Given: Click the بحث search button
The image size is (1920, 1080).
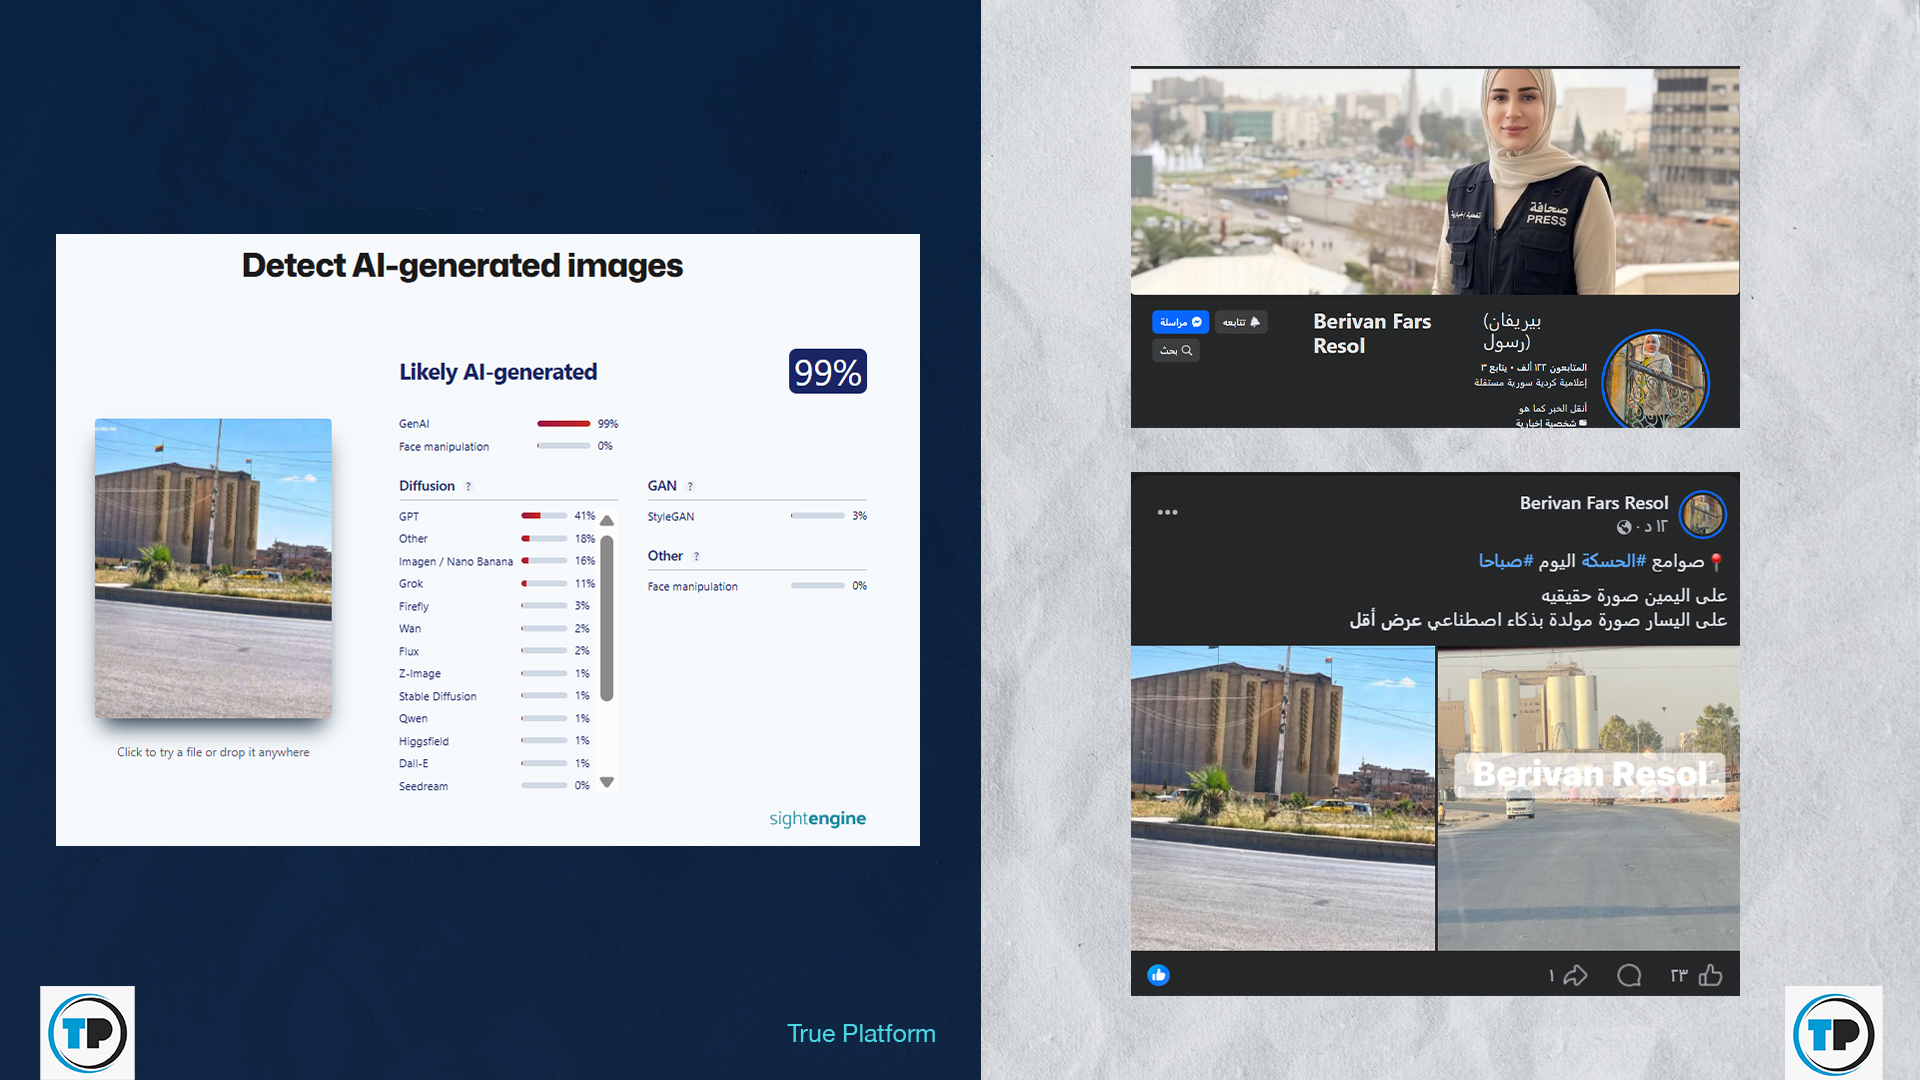Looking at the screenshot, I should click(1175, 350).
